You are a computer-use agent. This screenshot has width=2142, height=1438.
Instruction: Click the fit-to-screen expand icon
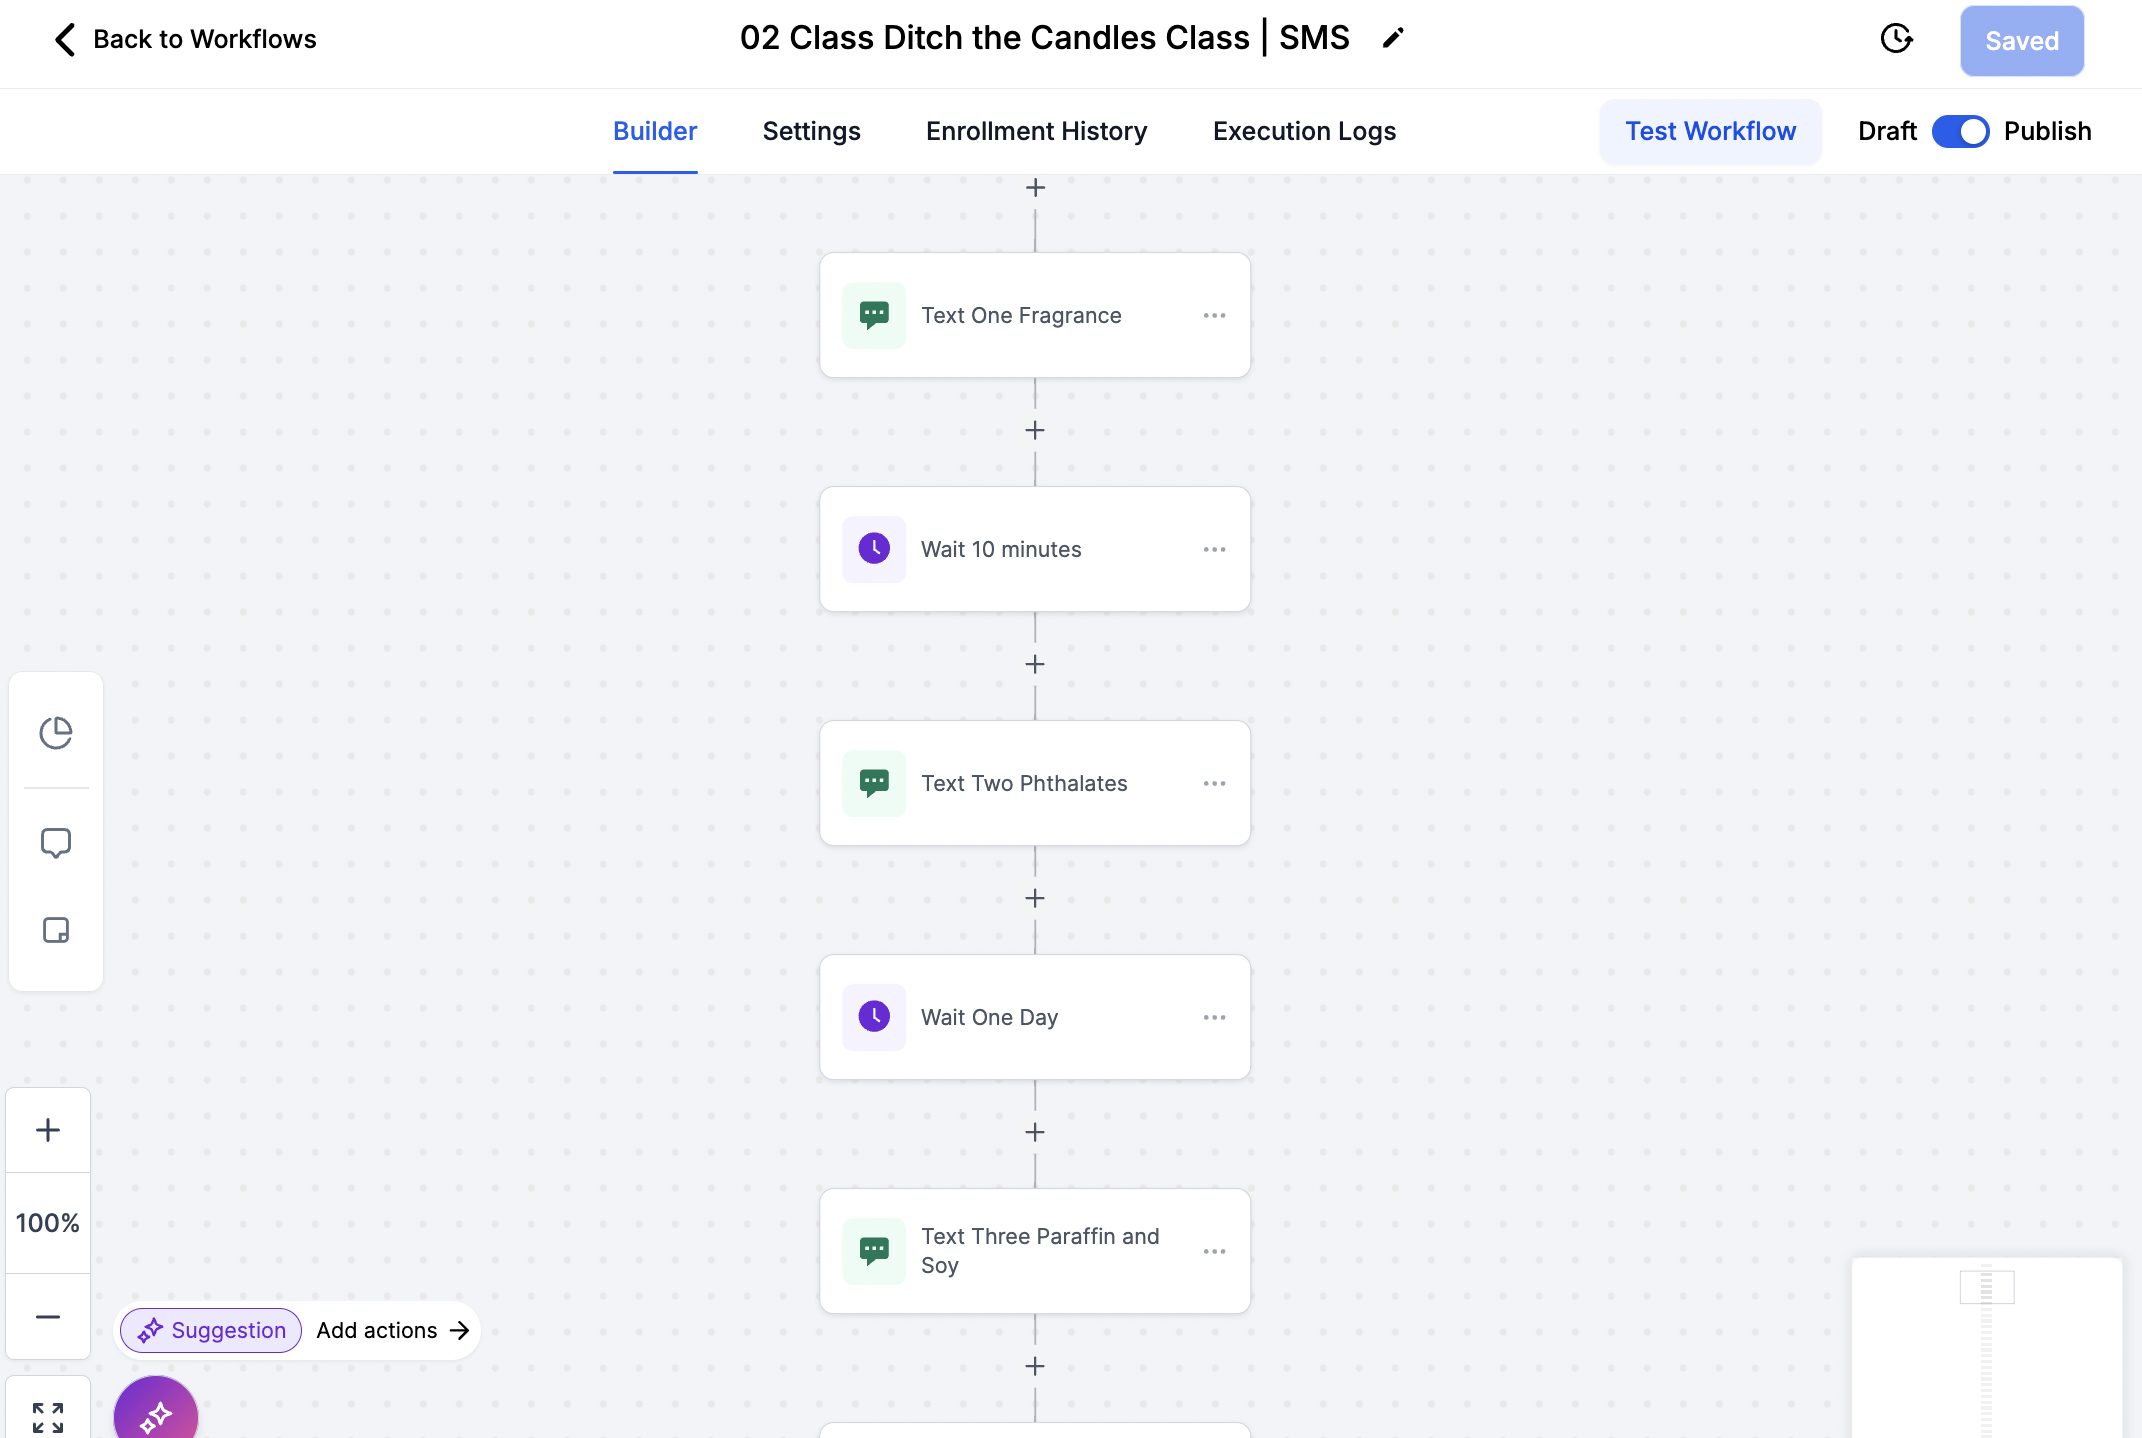[x=48, y=1417]
